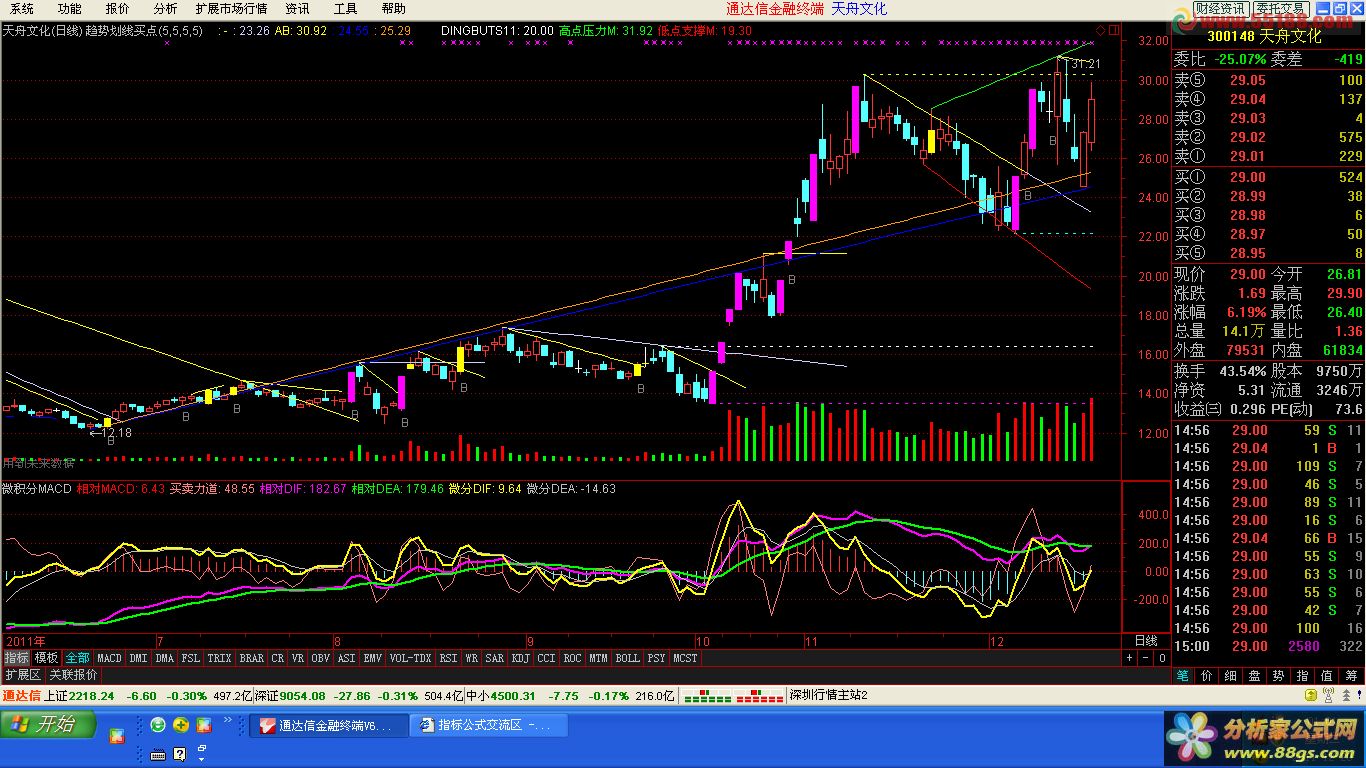This screenshot has width=1366, height=768.
Task: Click the diamond icon above the price axis
Action: coord(1101,30)
